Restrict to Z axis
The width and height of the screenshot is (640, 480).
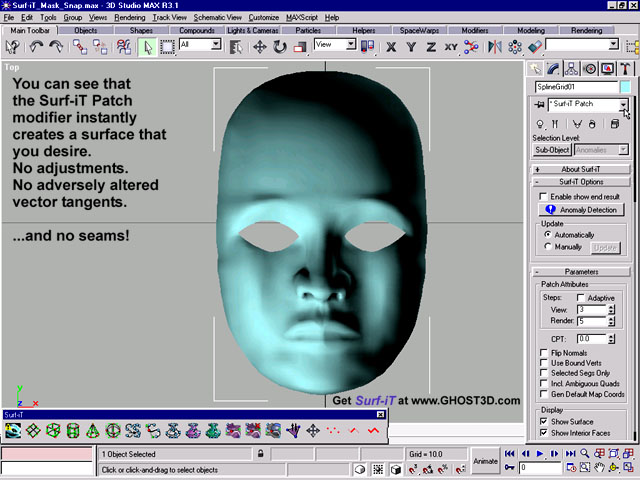point(431,47)
